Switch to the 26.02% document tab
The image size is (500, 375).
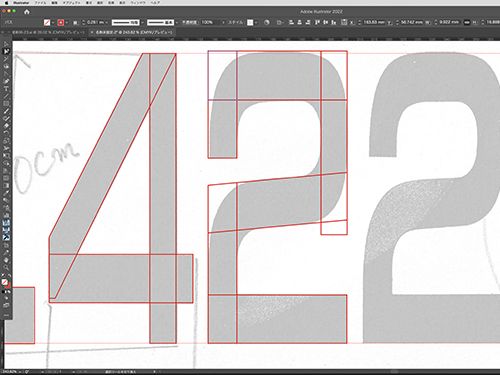click(x=48, y=32)
